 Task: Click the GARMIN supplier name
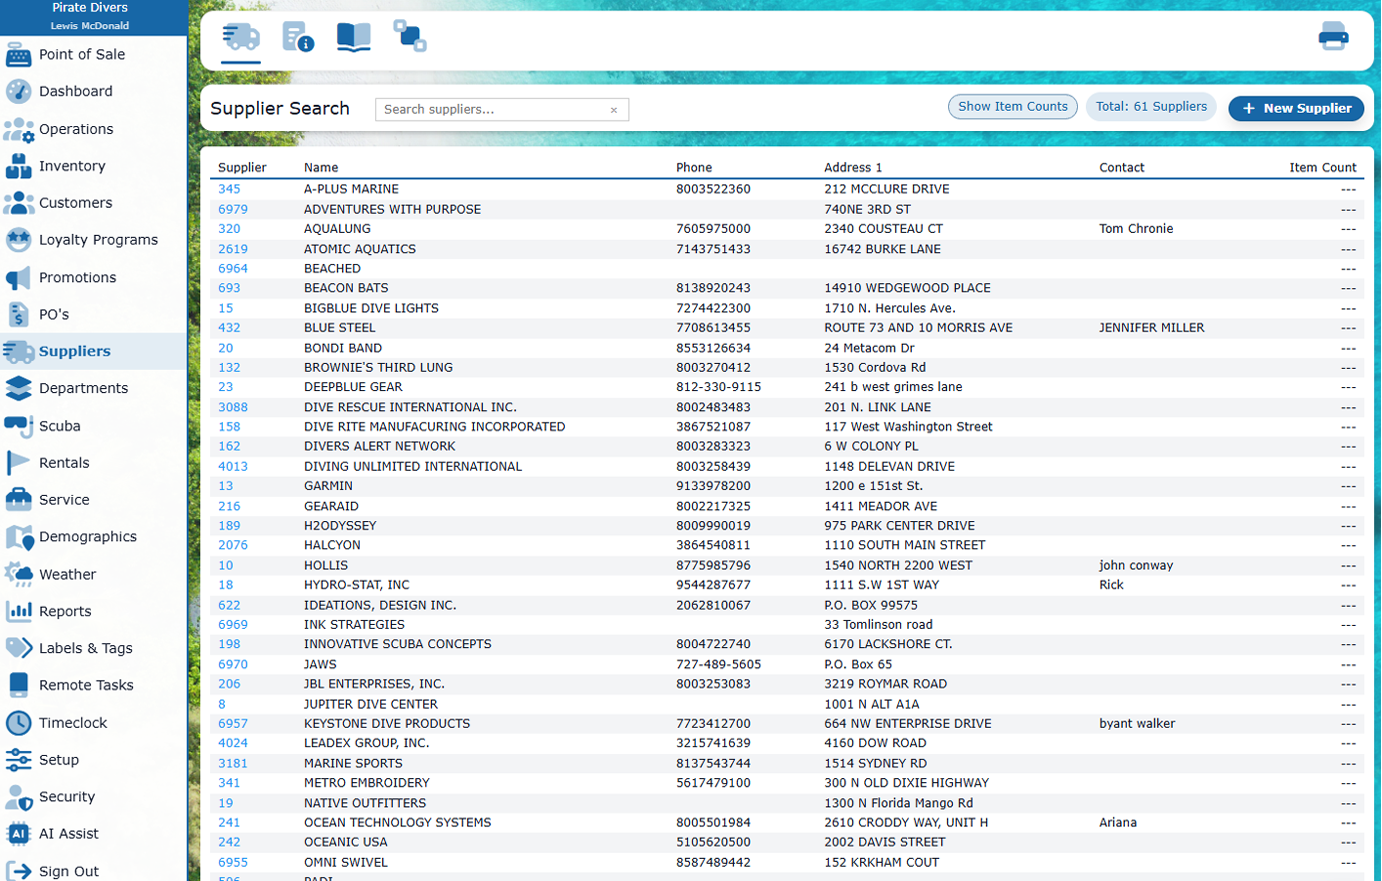coord(328,486)
